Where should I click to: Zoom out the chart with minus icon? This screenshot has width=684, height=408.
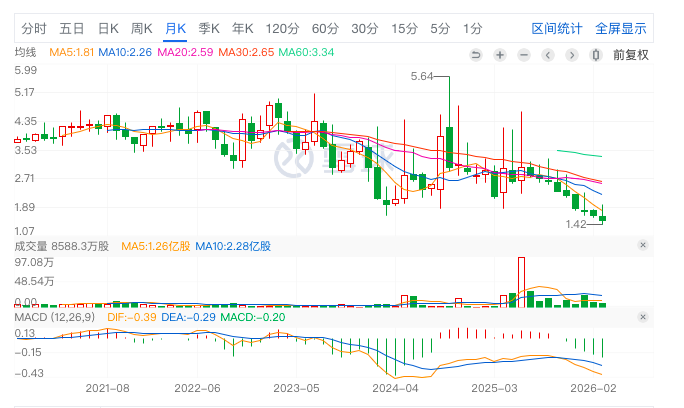(x=524, y=54)
